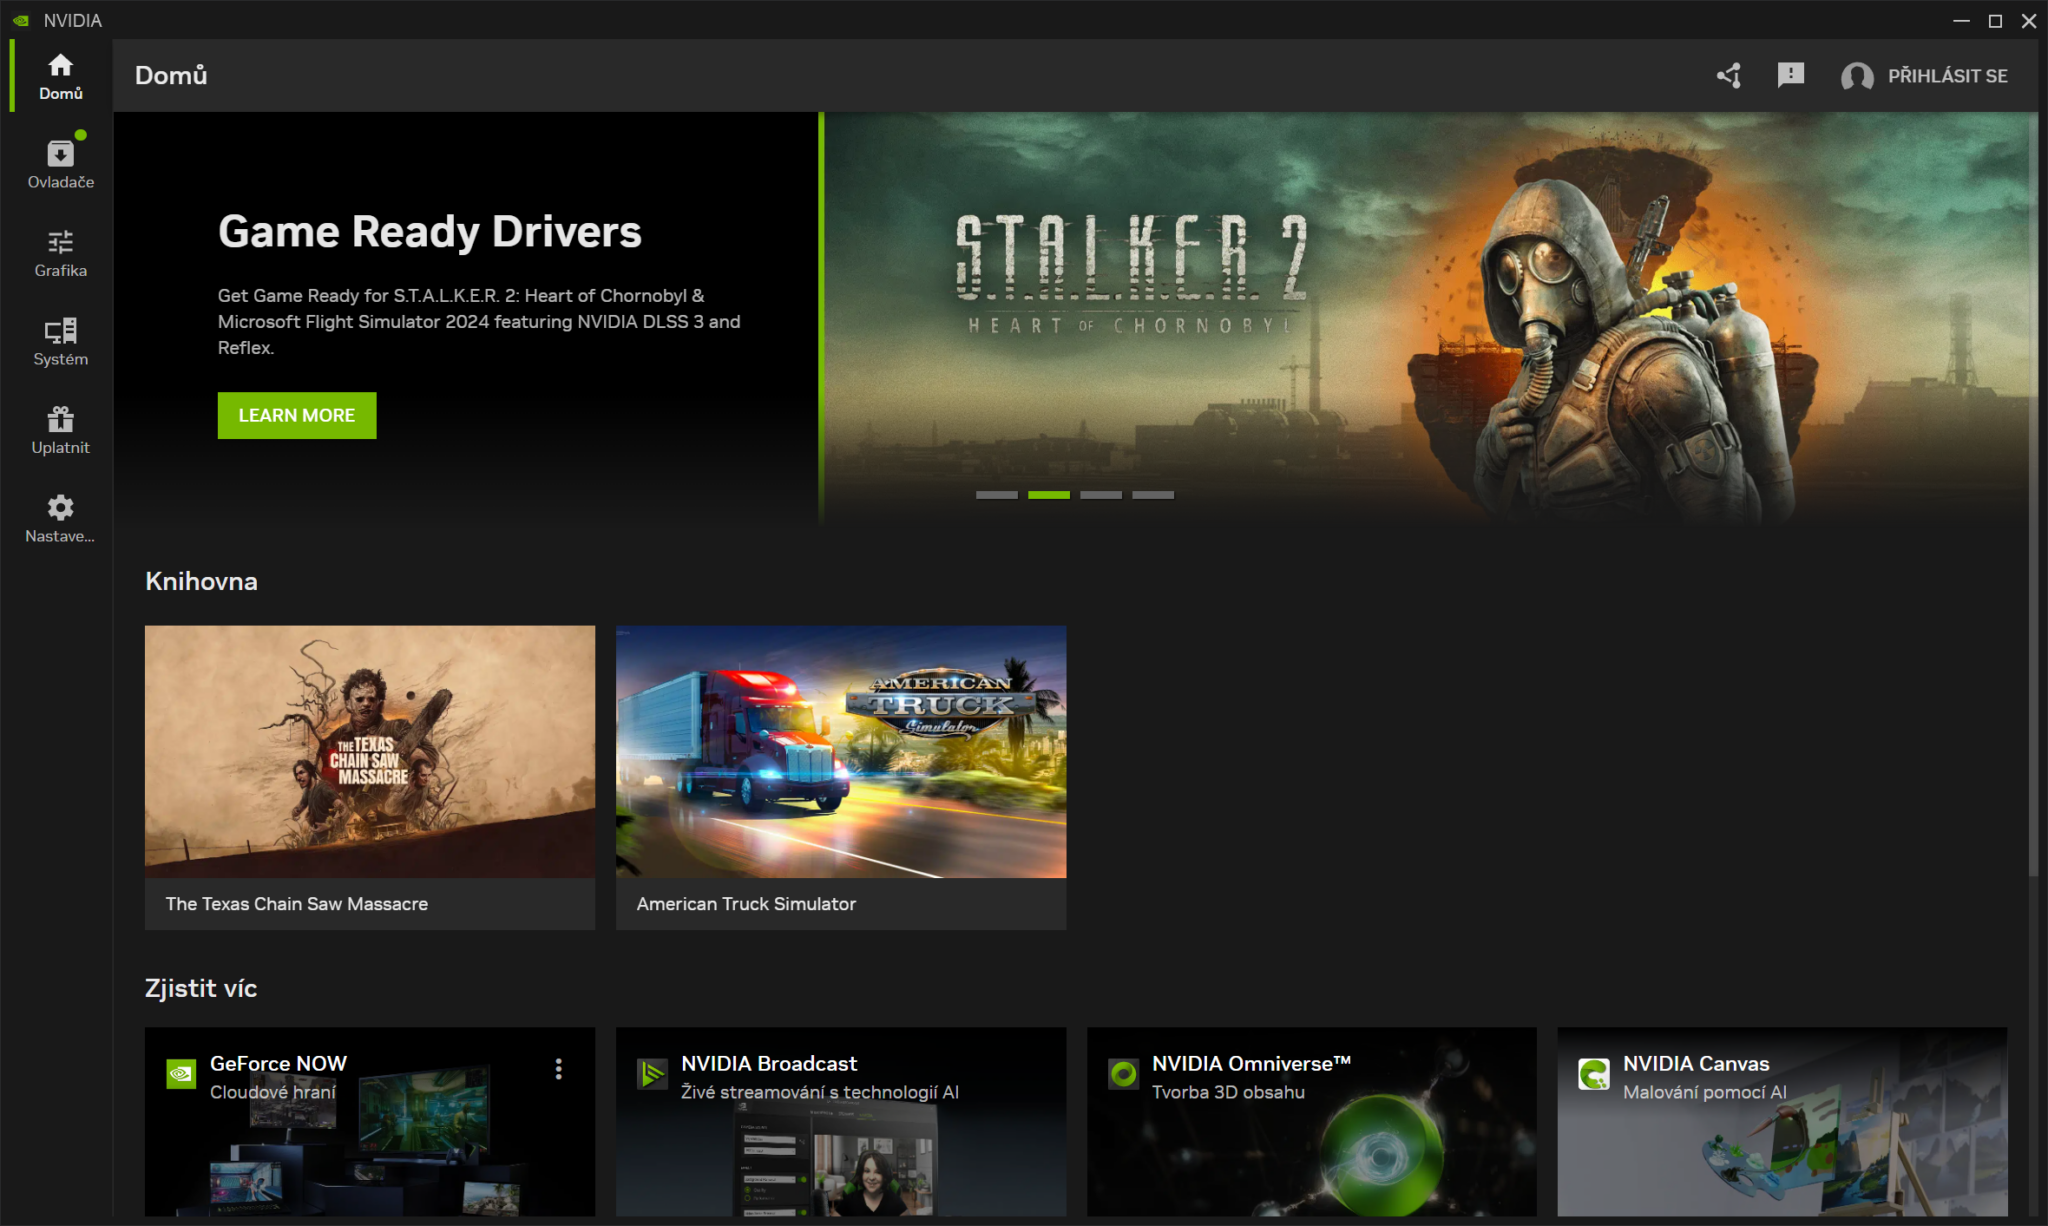Open the Ovladače drivers section
This screenshot has width=2048, height=1226.
(60, 164)
